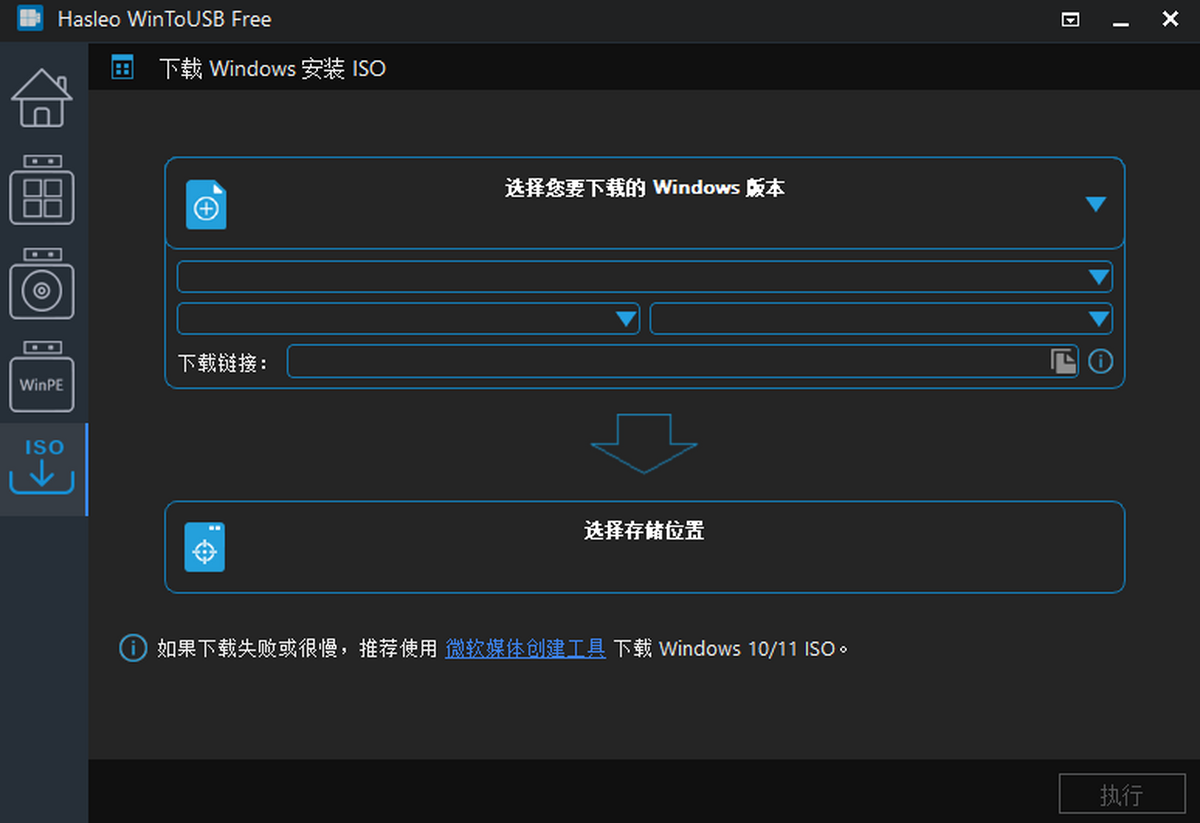Open the lower-right half-width dropdown
Screen dimensions: 1200x823
(x=880, y=319)
